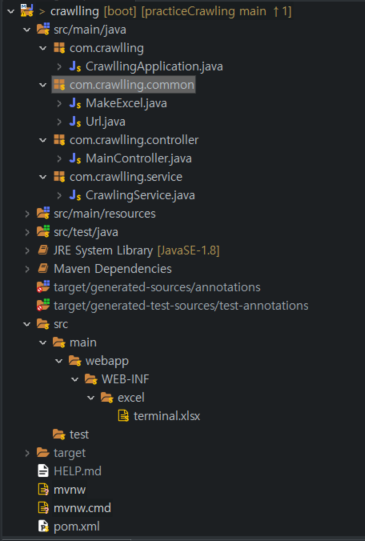The height and width of the screenshot is (541, 365).
Task: Click the MainController.java file icon
Action: 75,158
